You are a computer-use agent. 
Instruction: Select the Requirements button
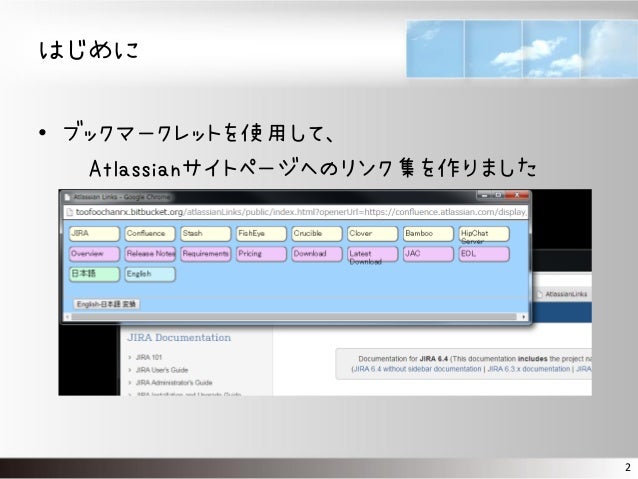click(205, 254)
